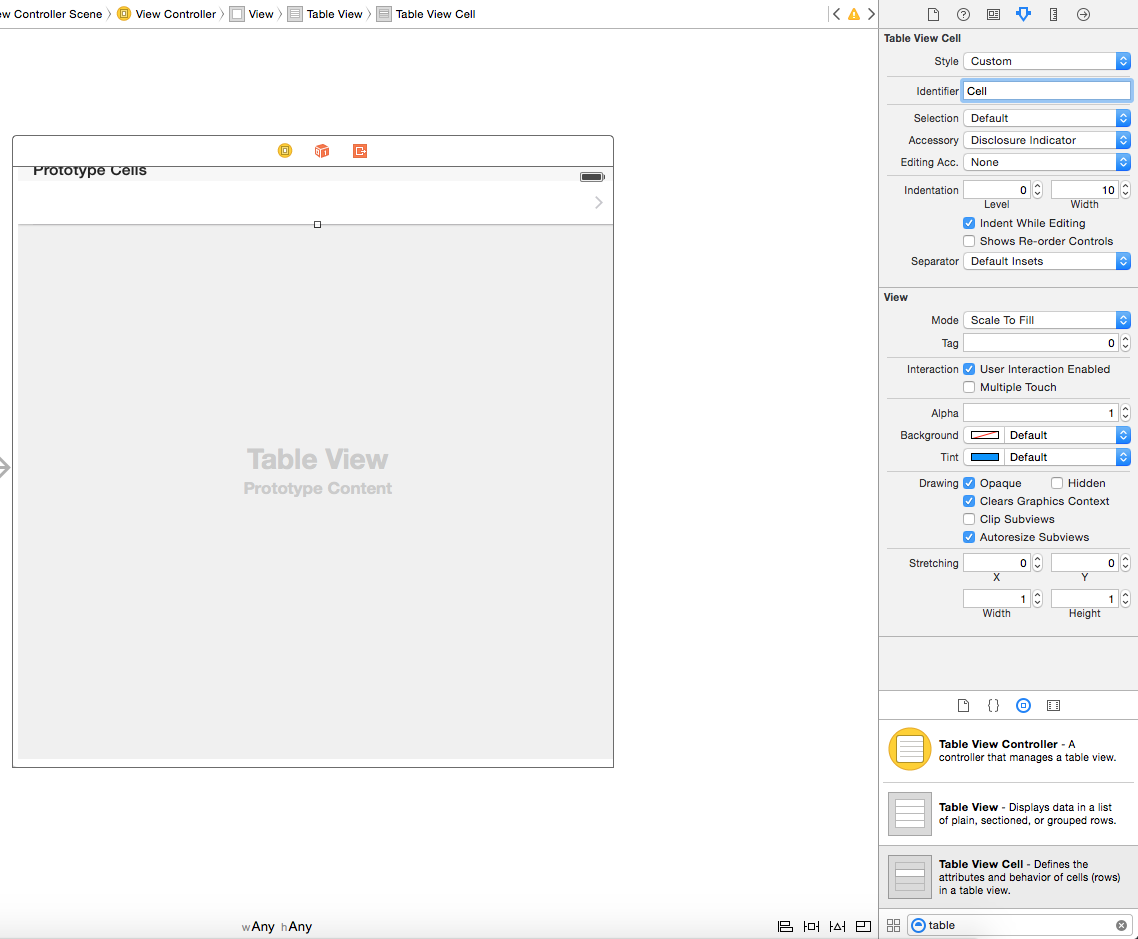Show the Connections inspector
This screenshot has height=939, width=1138.
pyautogui.click(x=1083, y=15)
